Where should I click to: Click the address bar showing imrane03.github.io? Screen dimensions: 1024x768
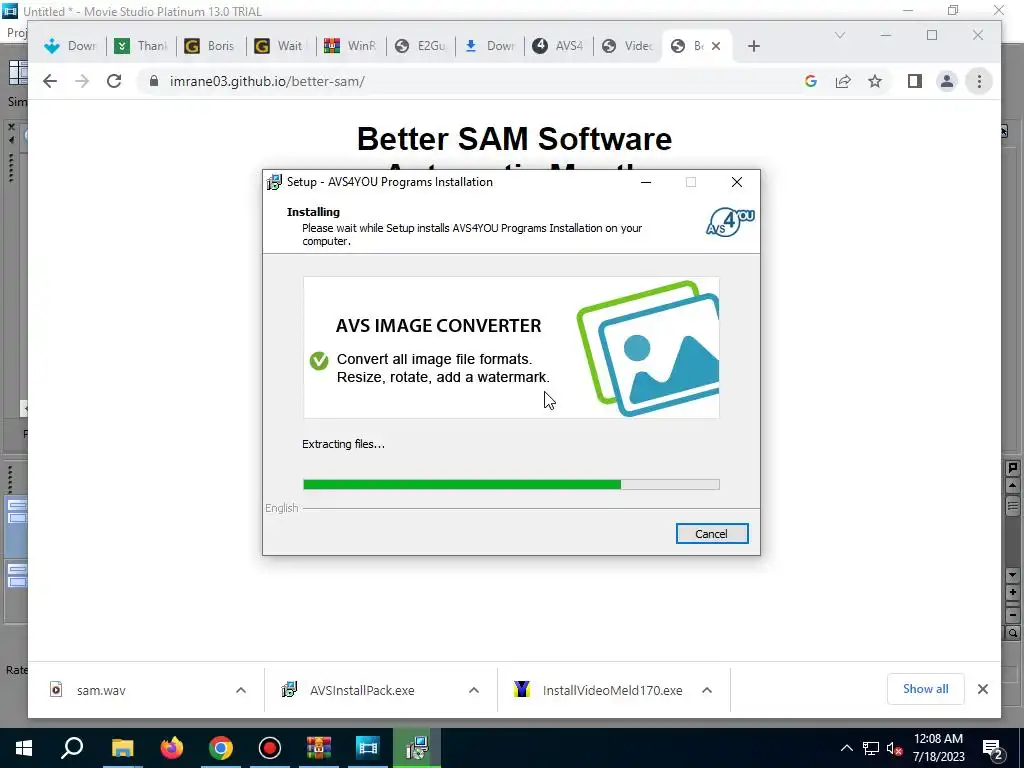(470, 81)
